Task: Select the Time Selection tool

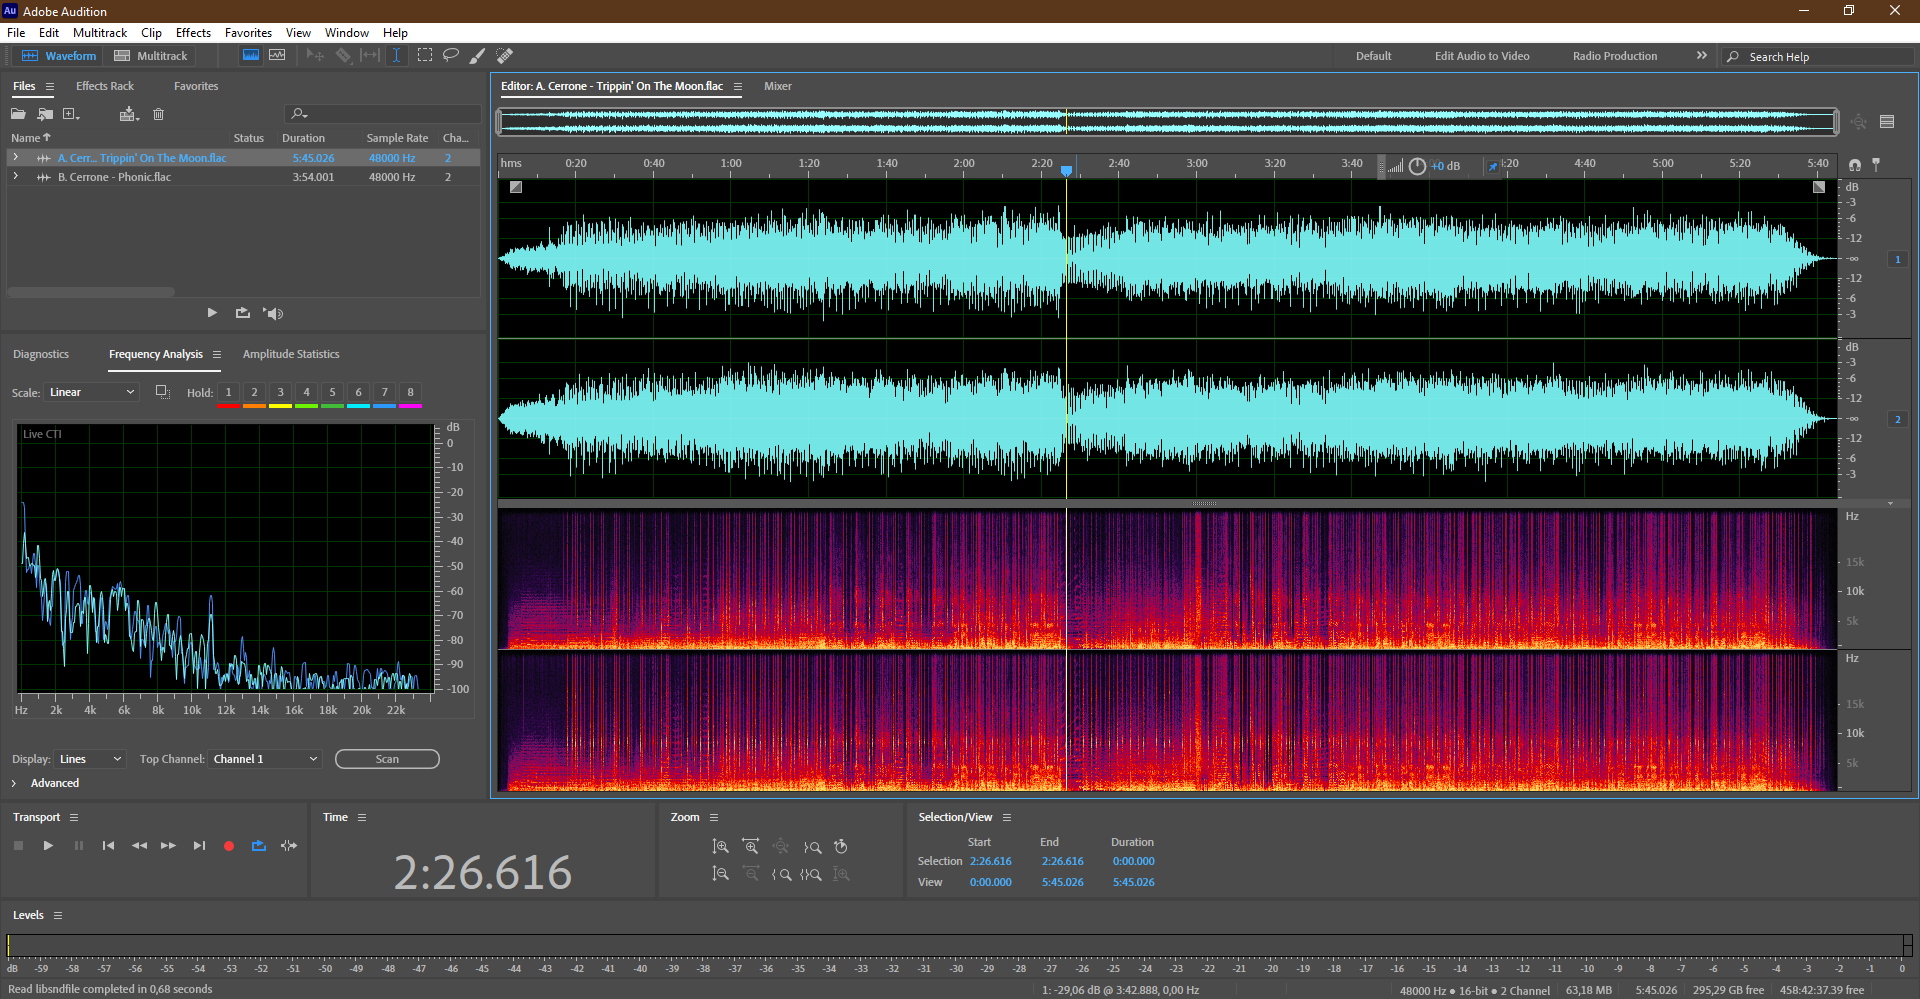Action: [396, 56]
